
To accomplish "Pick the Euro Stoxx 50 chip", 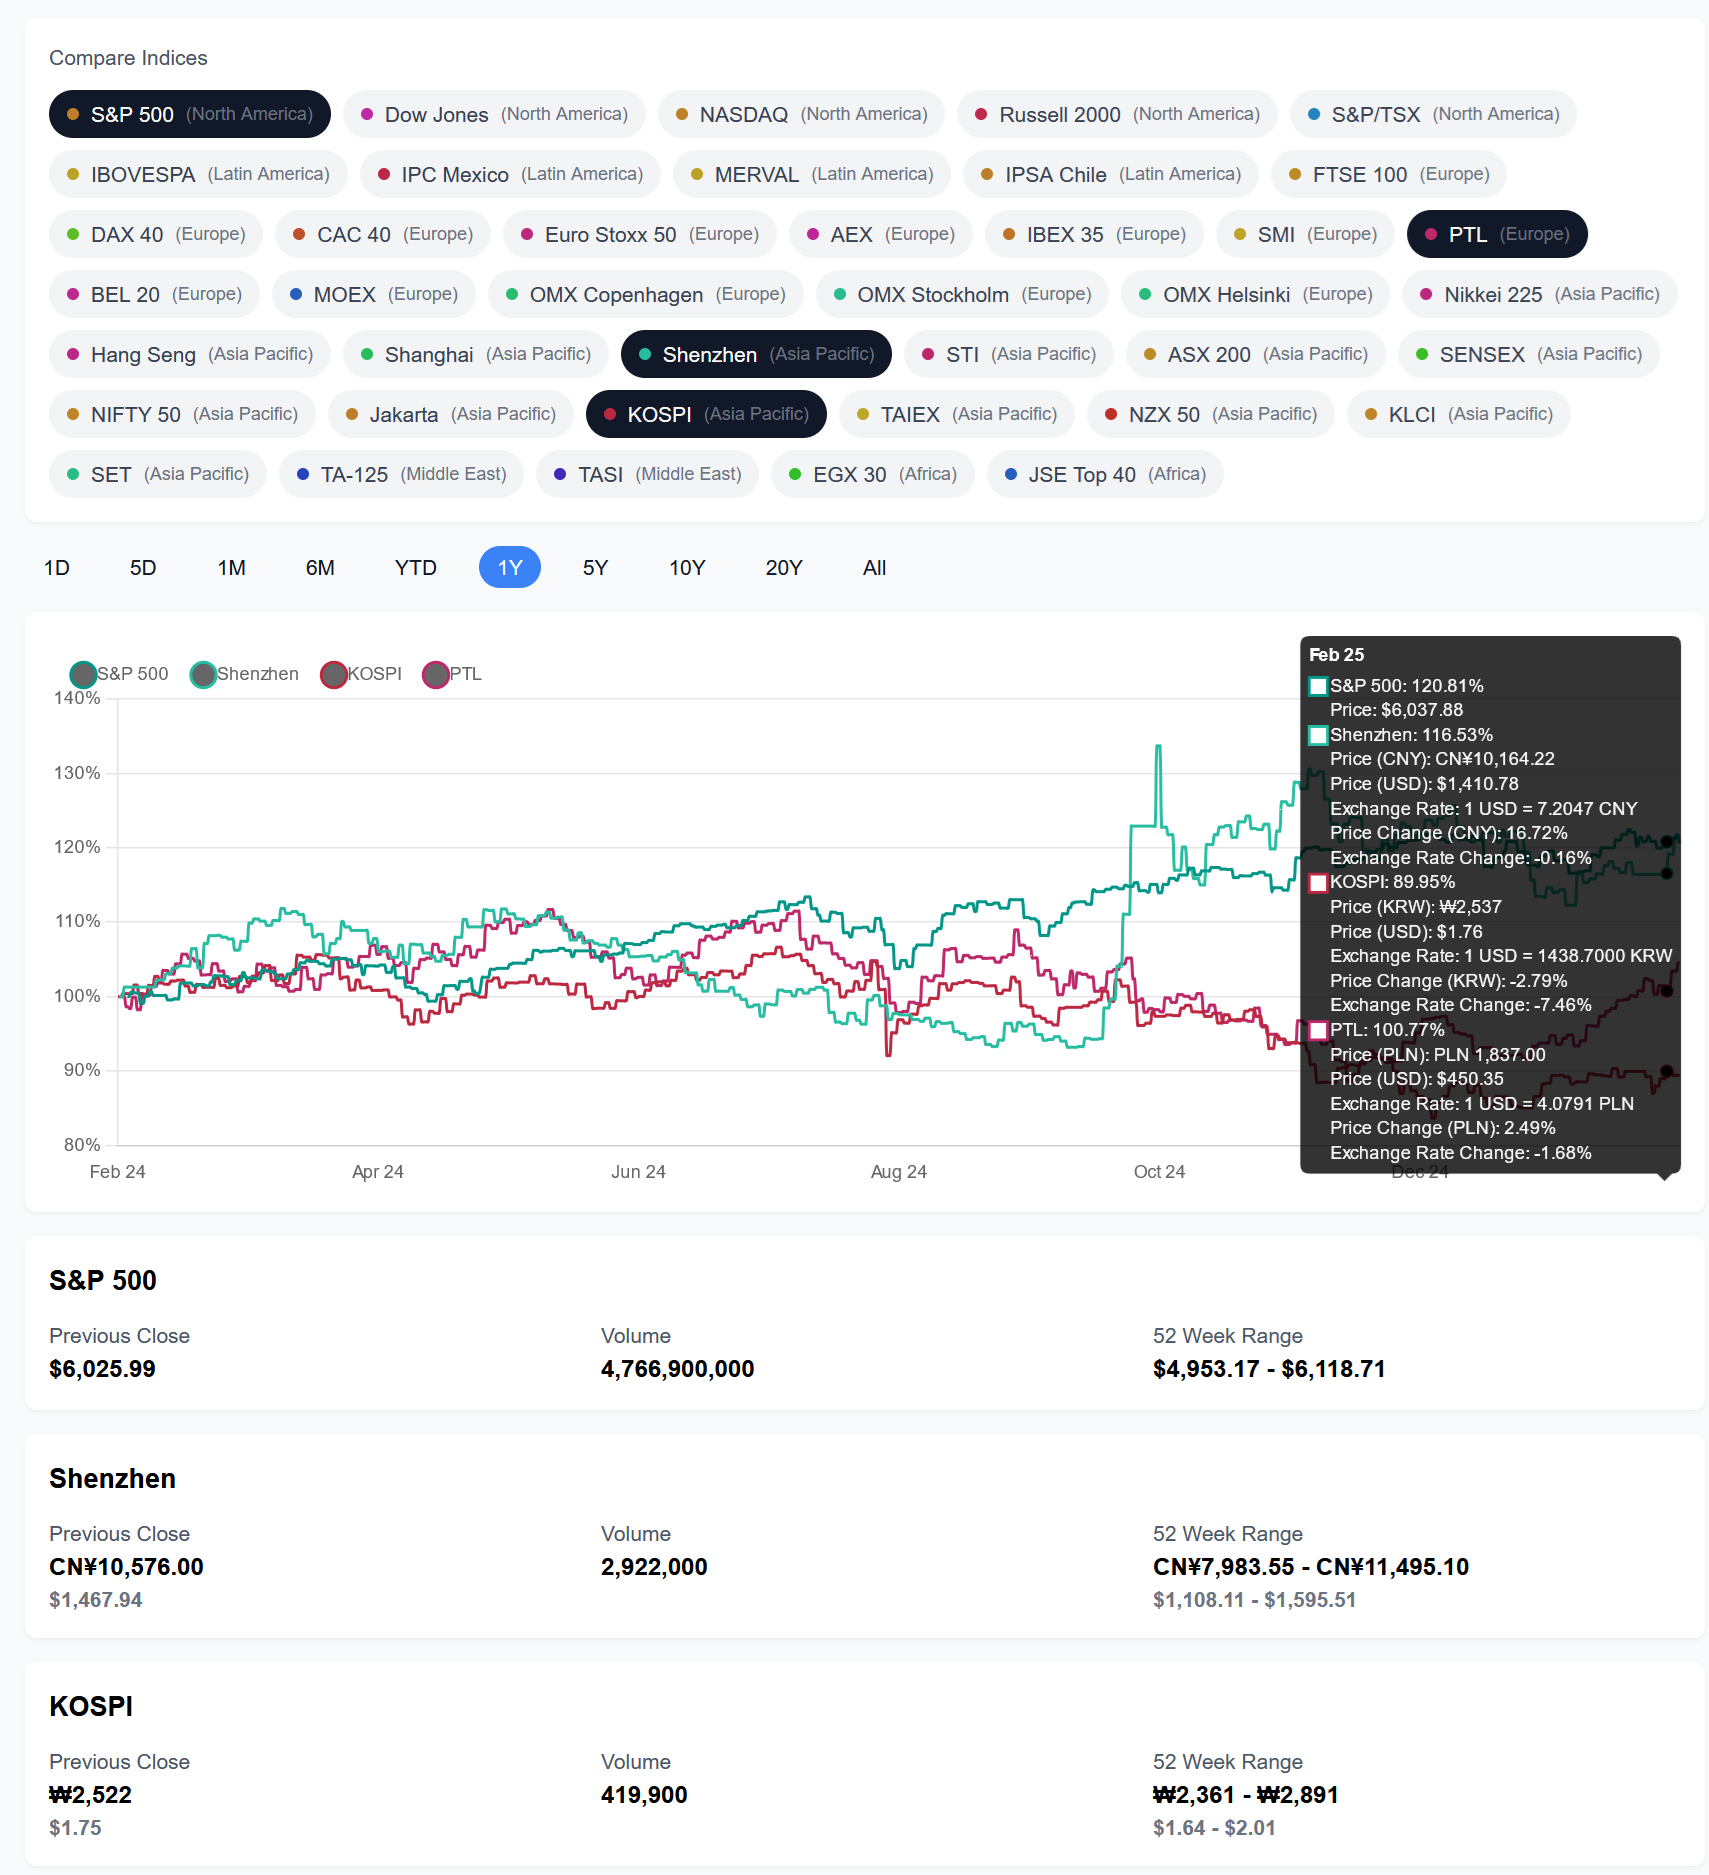I will point(640,234).
